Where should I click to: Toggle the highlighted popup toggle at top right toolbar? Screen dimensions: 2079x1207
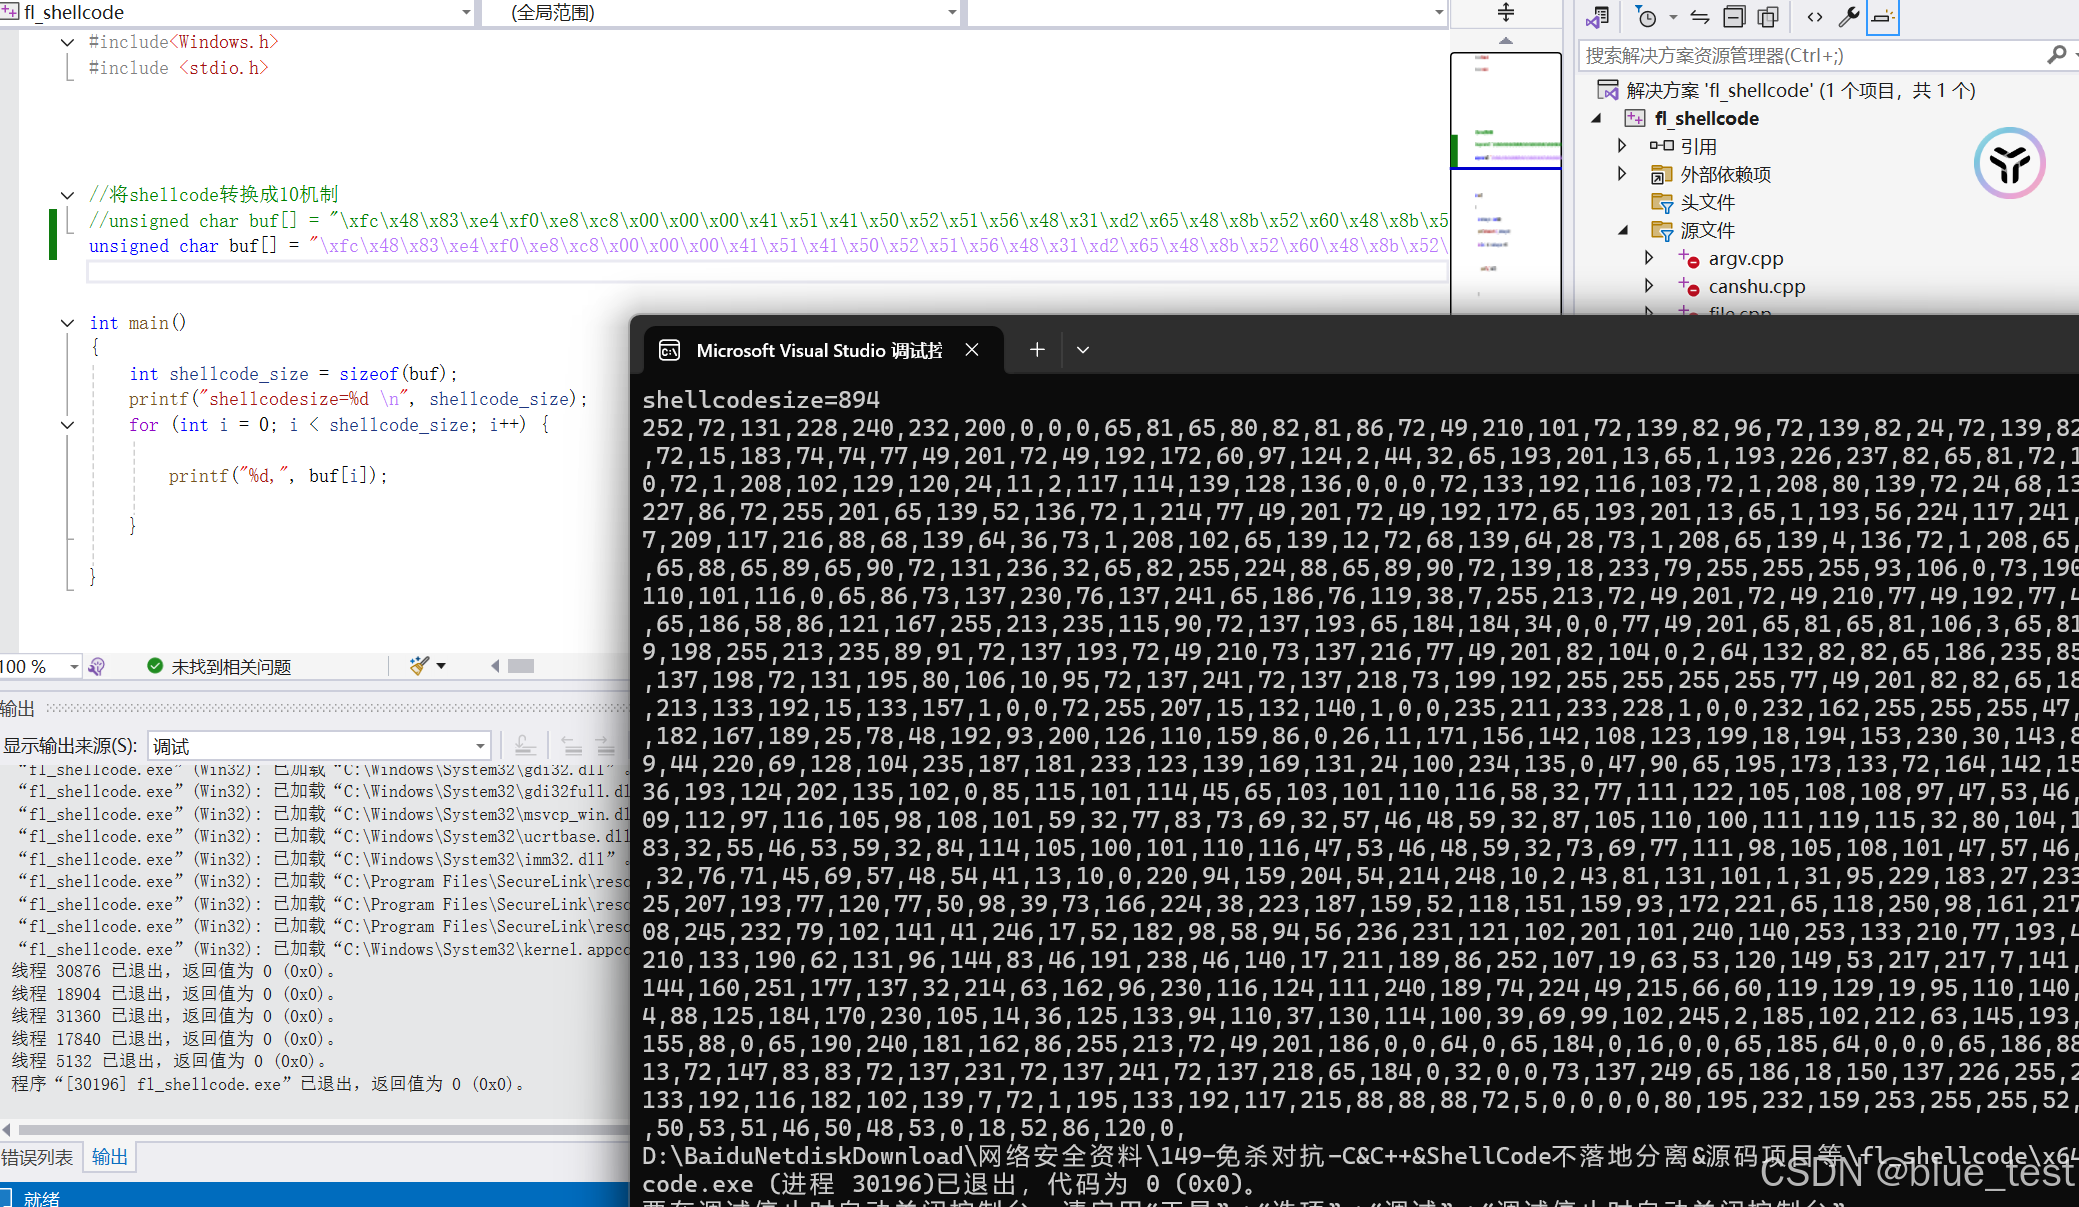point(1884,17)
